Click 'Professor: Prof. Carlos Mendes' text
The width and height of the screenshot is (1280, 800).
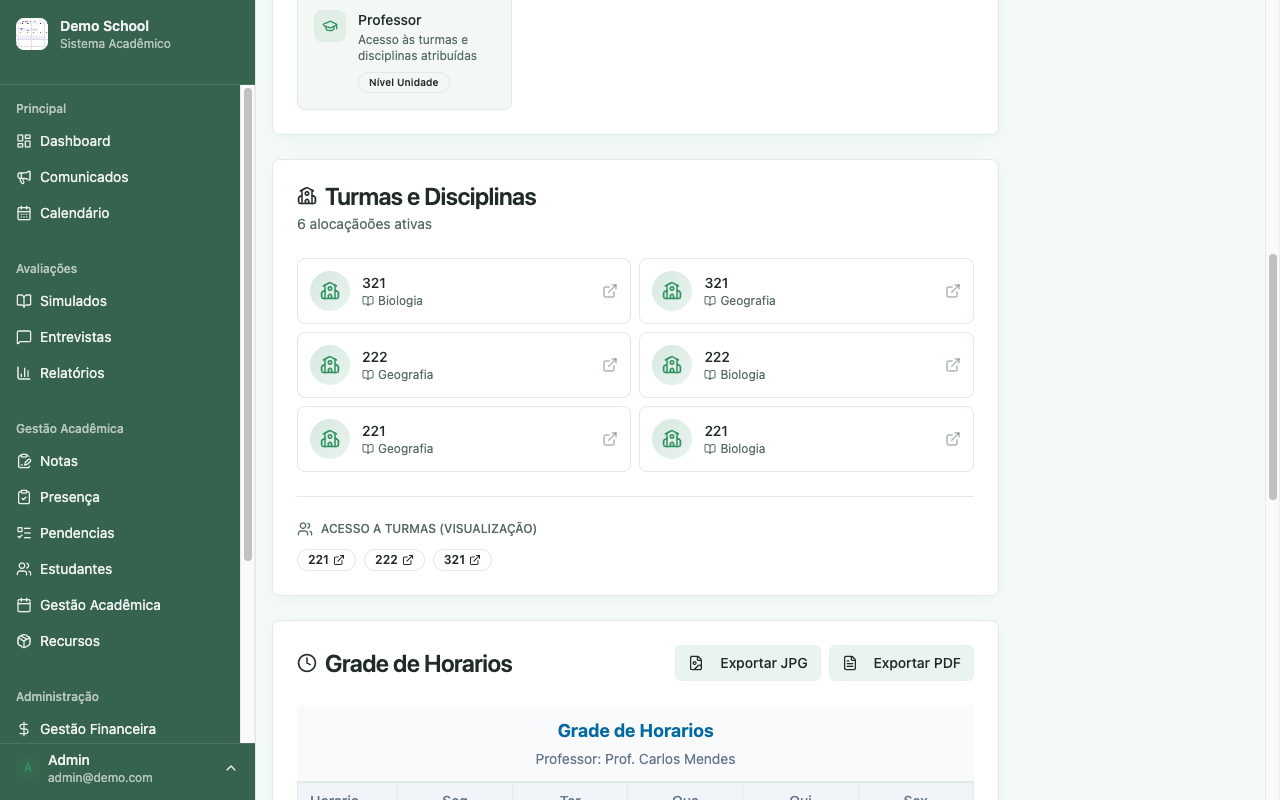pos(635,759)
